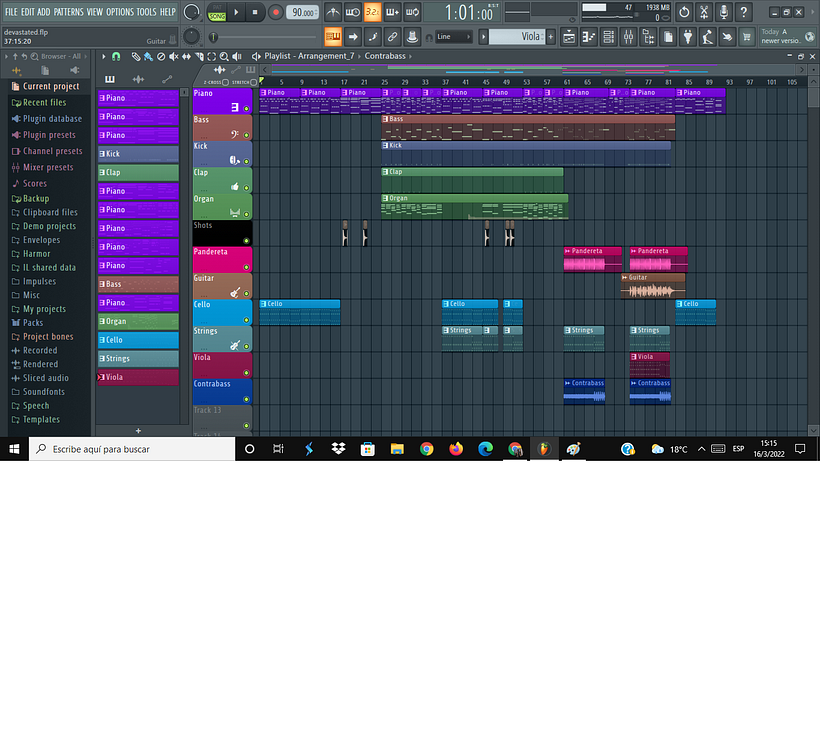Open the help question mark button

(x=744, y=12)
